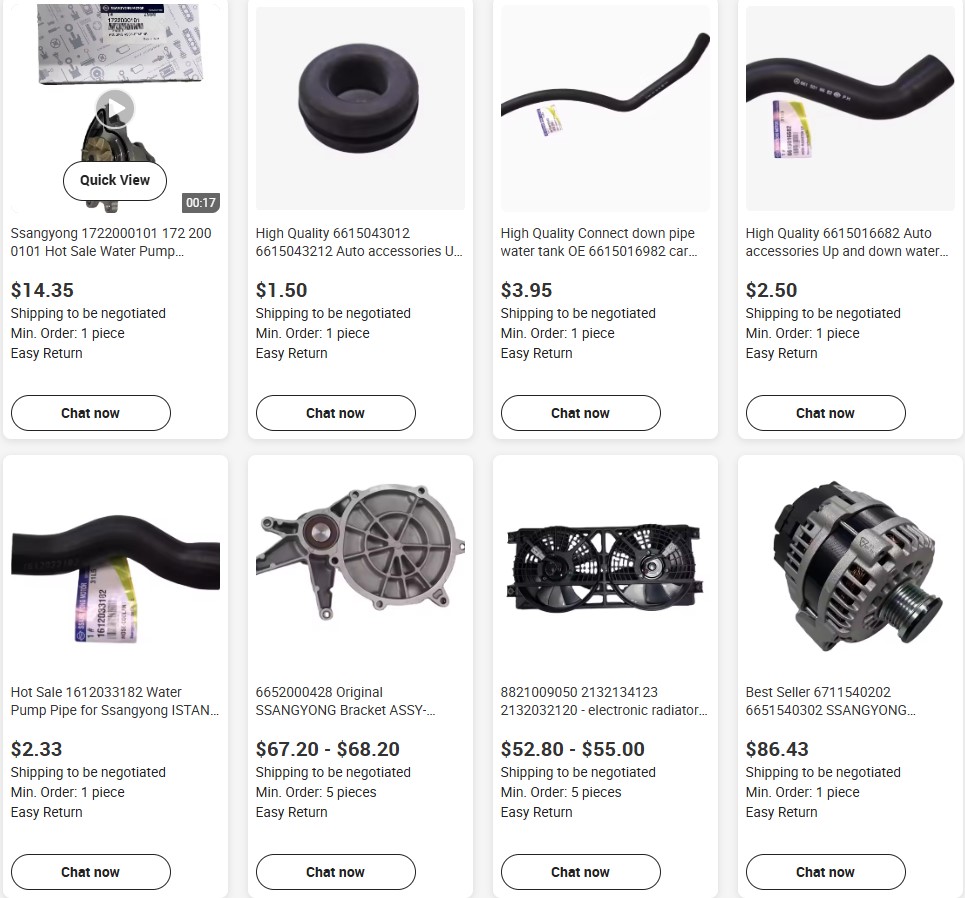Click Chat now for the $2.33 pump pipe

click(90, 872)
